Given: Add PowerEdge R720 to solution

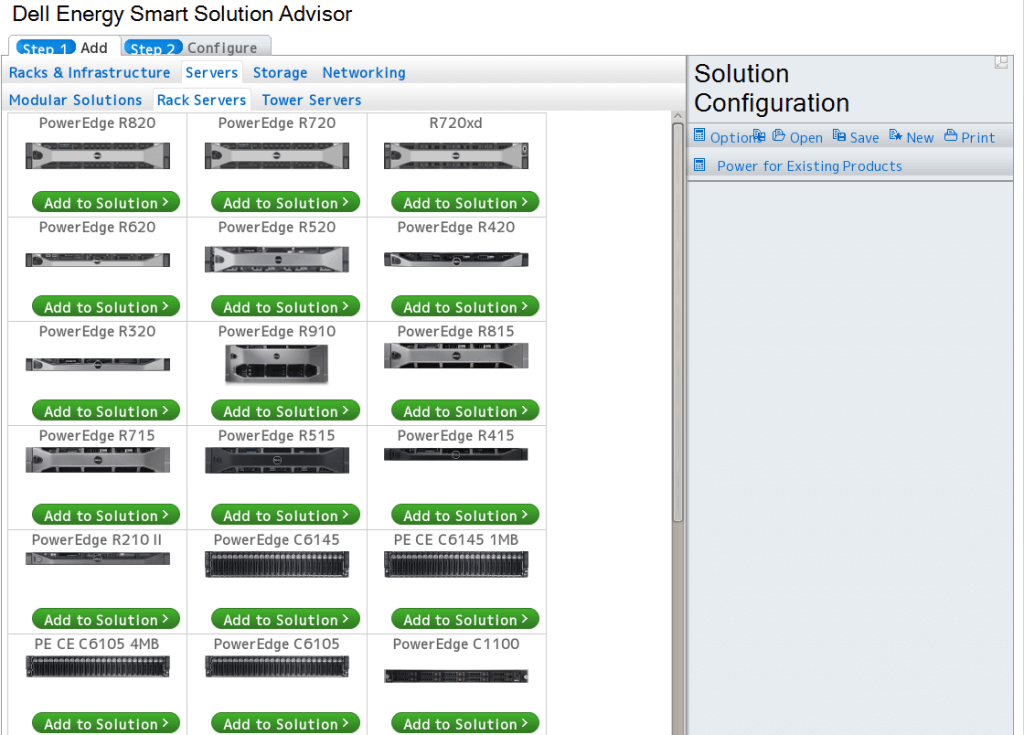Looking at the screenshot, I should point(285,203).
